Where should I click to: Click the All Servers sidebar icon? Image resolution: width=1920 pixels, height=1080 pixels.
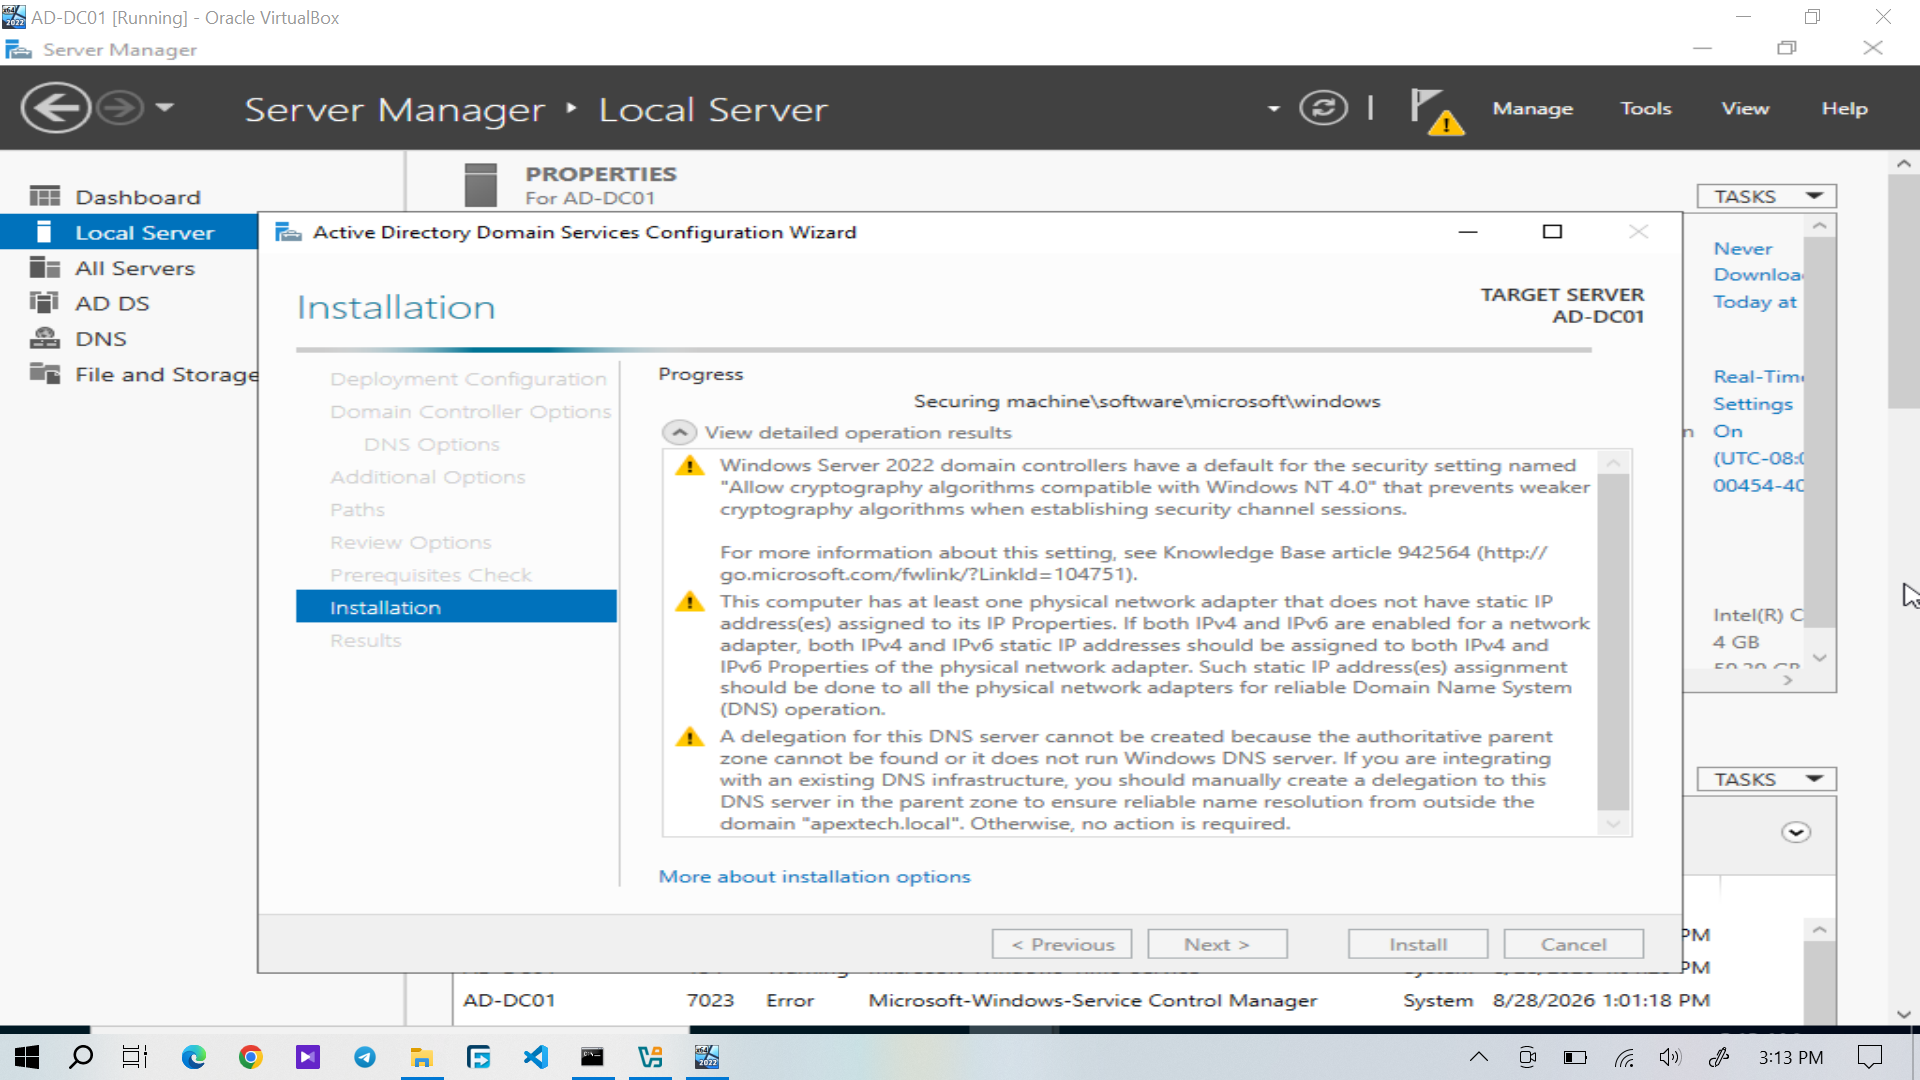[x=44, y=268]
